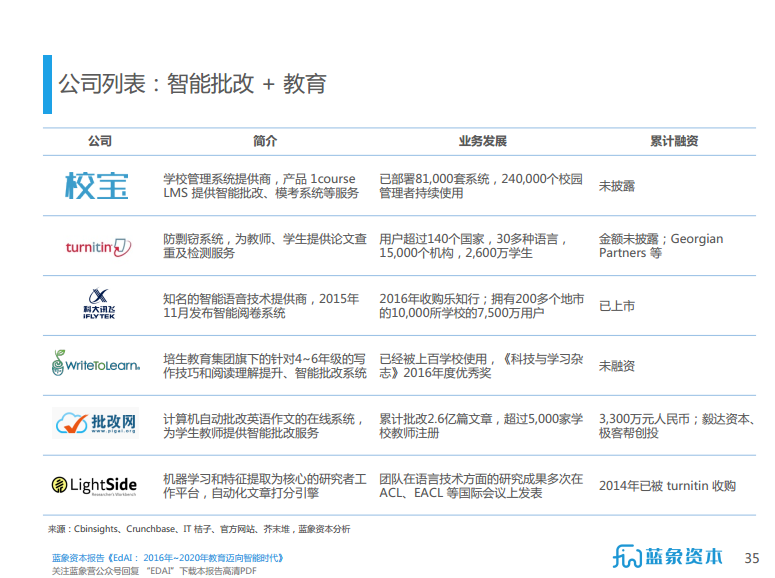
Task: Select footer text 关注蓝象营公众号回复 EDAI
Action: point(154,571)
